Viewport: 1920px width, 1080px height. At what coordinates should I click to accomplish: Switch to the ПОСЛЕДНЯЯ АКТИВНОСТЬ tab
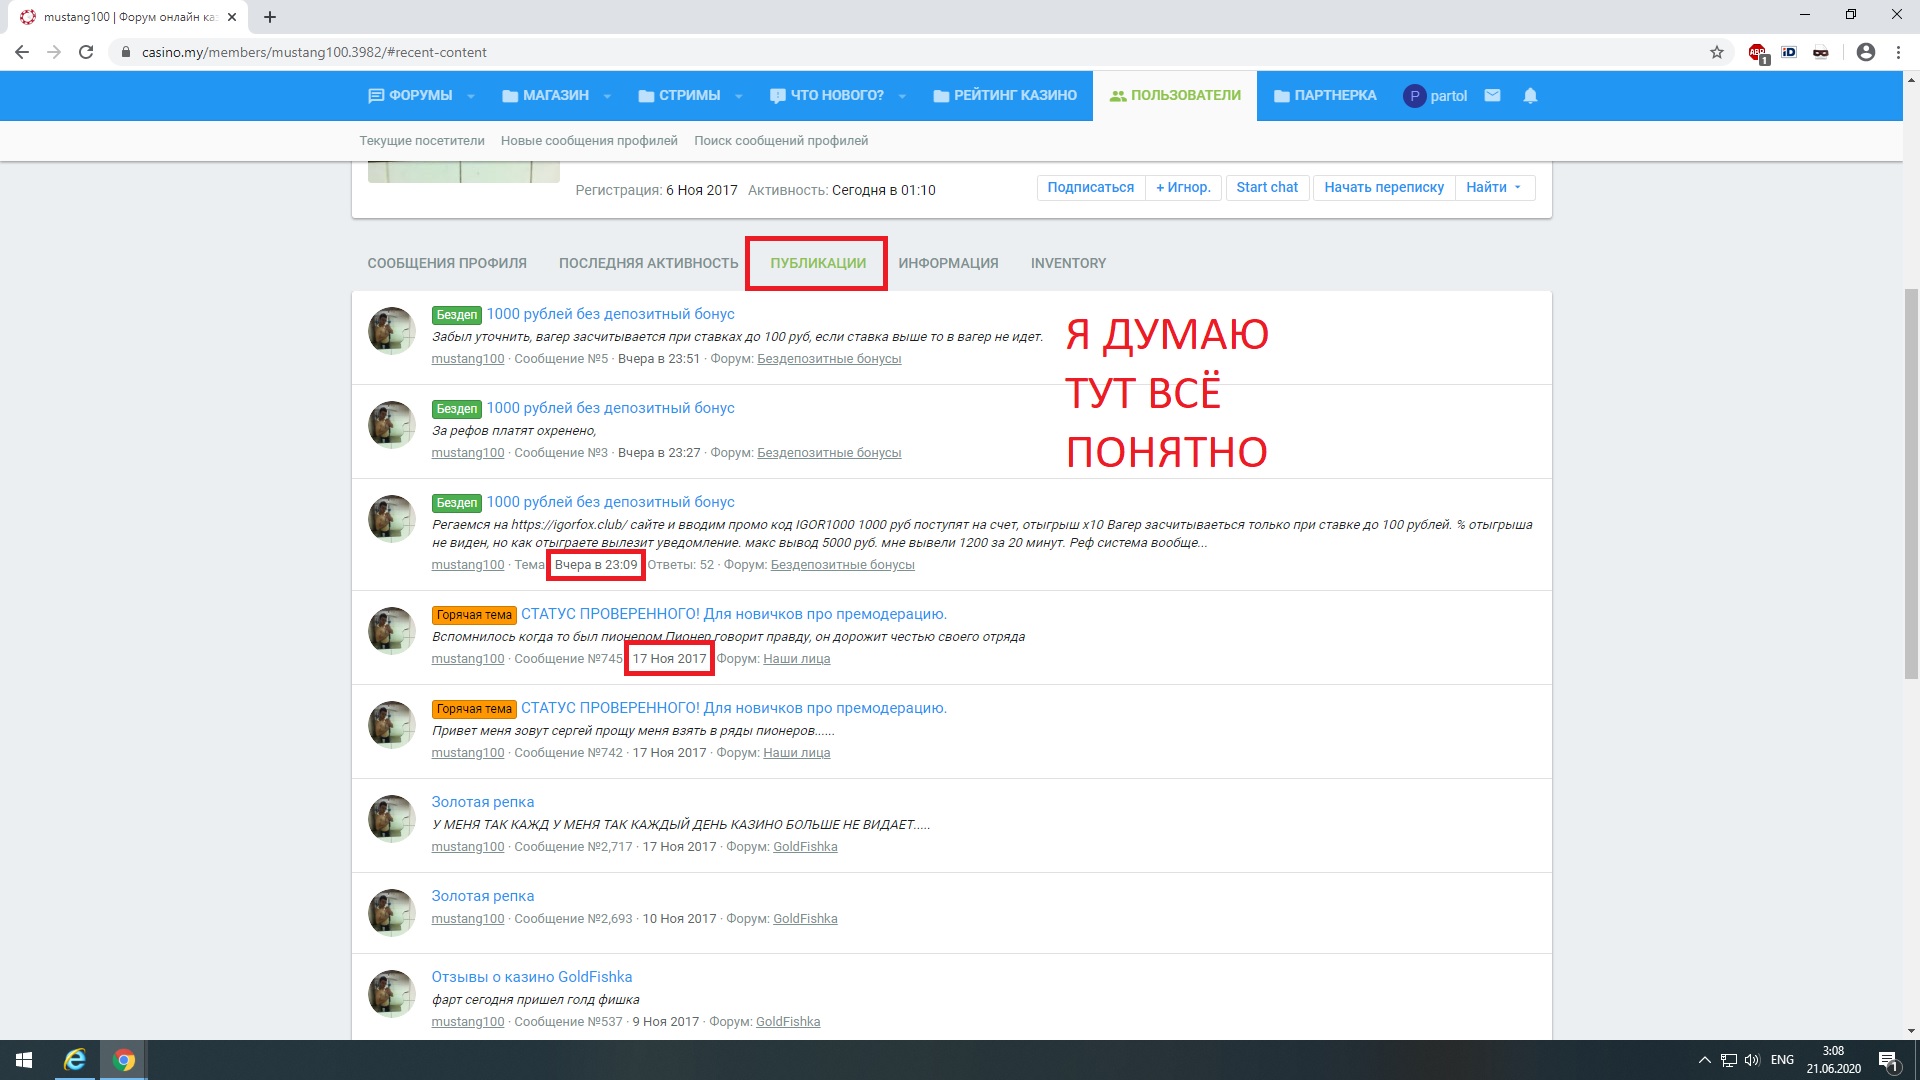coord(648,263)
